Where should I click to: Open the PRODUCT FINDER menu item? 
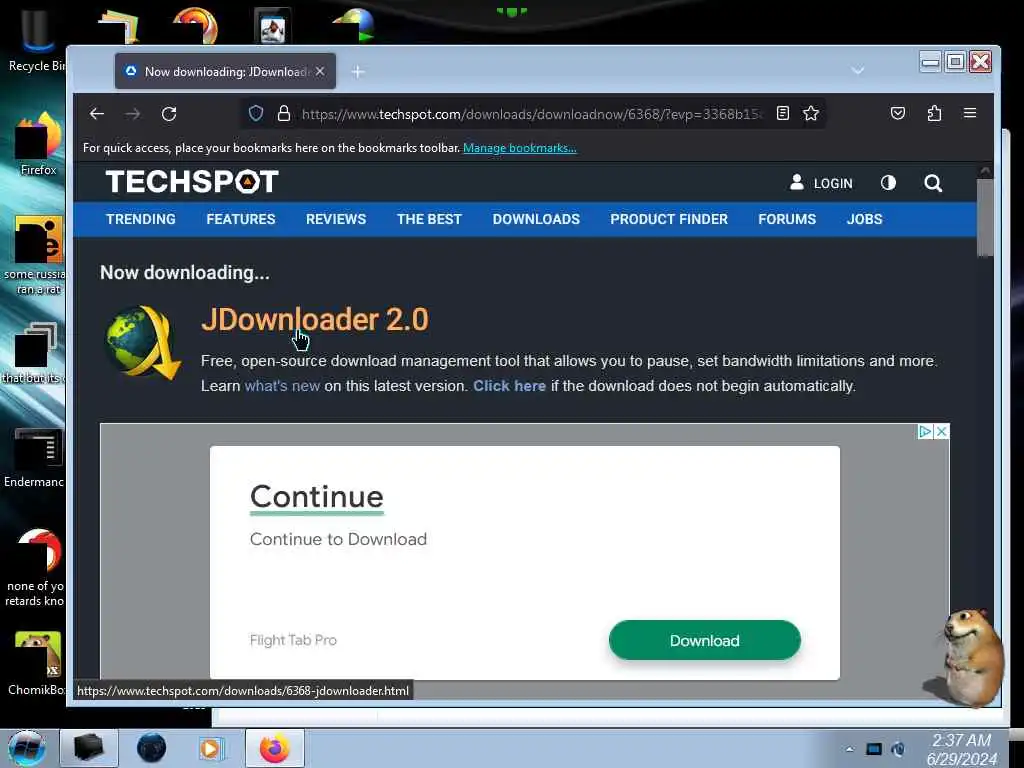[x=669, y=219]
